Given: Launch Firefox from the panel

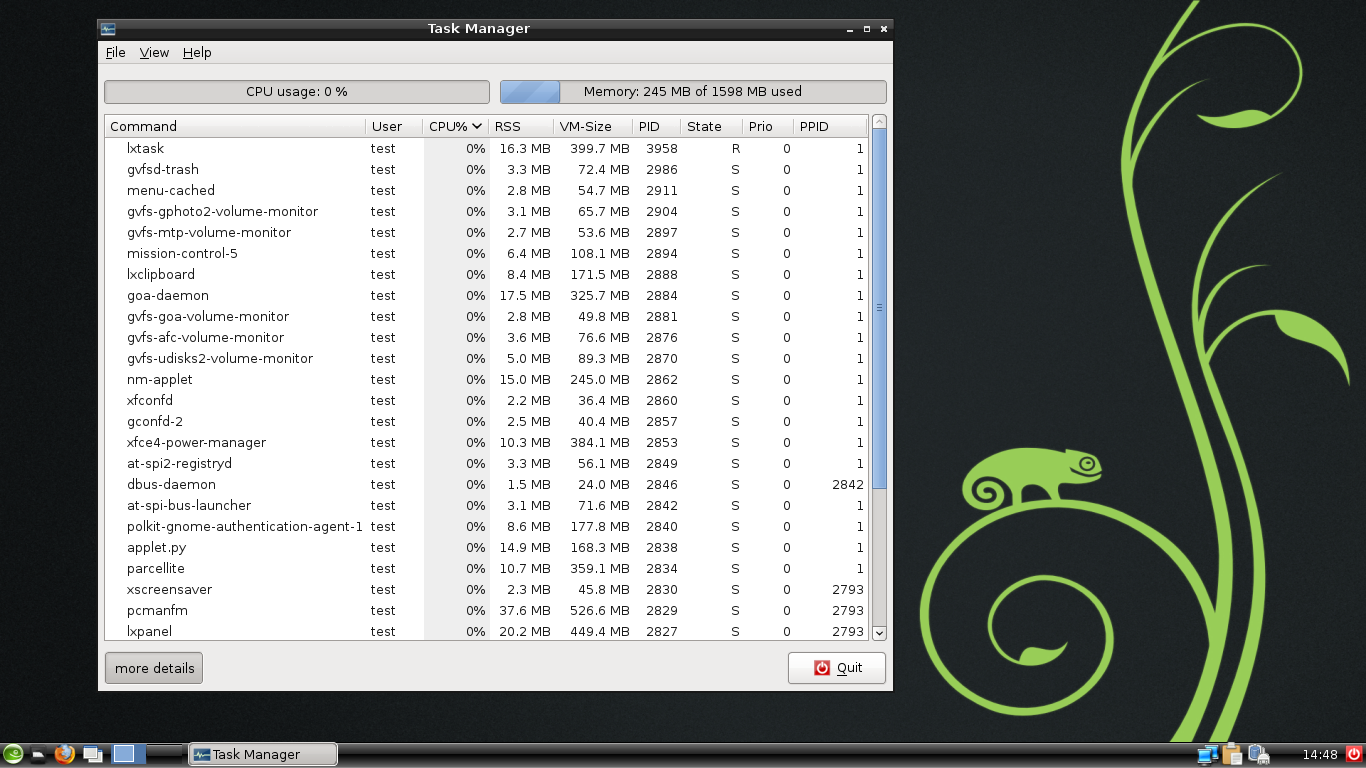Looking at the screenshot, I should 66,754.
